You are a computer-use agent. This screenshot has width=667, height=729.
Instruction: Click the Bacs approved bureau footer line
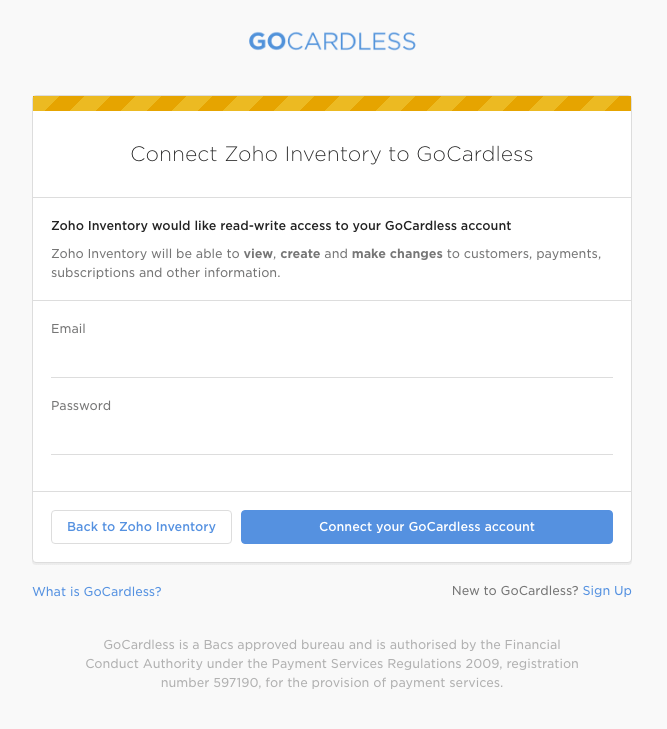click(x=332, y=645)
